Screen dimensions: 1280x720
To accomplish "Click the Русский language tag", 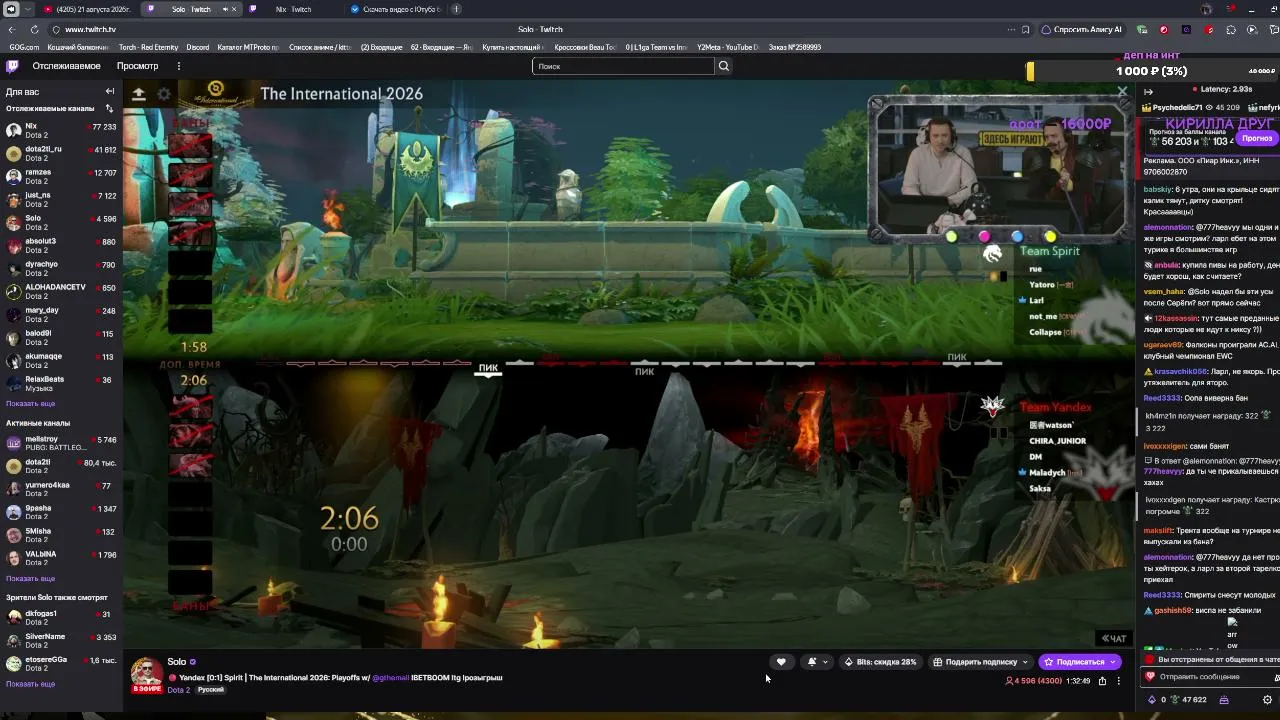I will [210, 690].
